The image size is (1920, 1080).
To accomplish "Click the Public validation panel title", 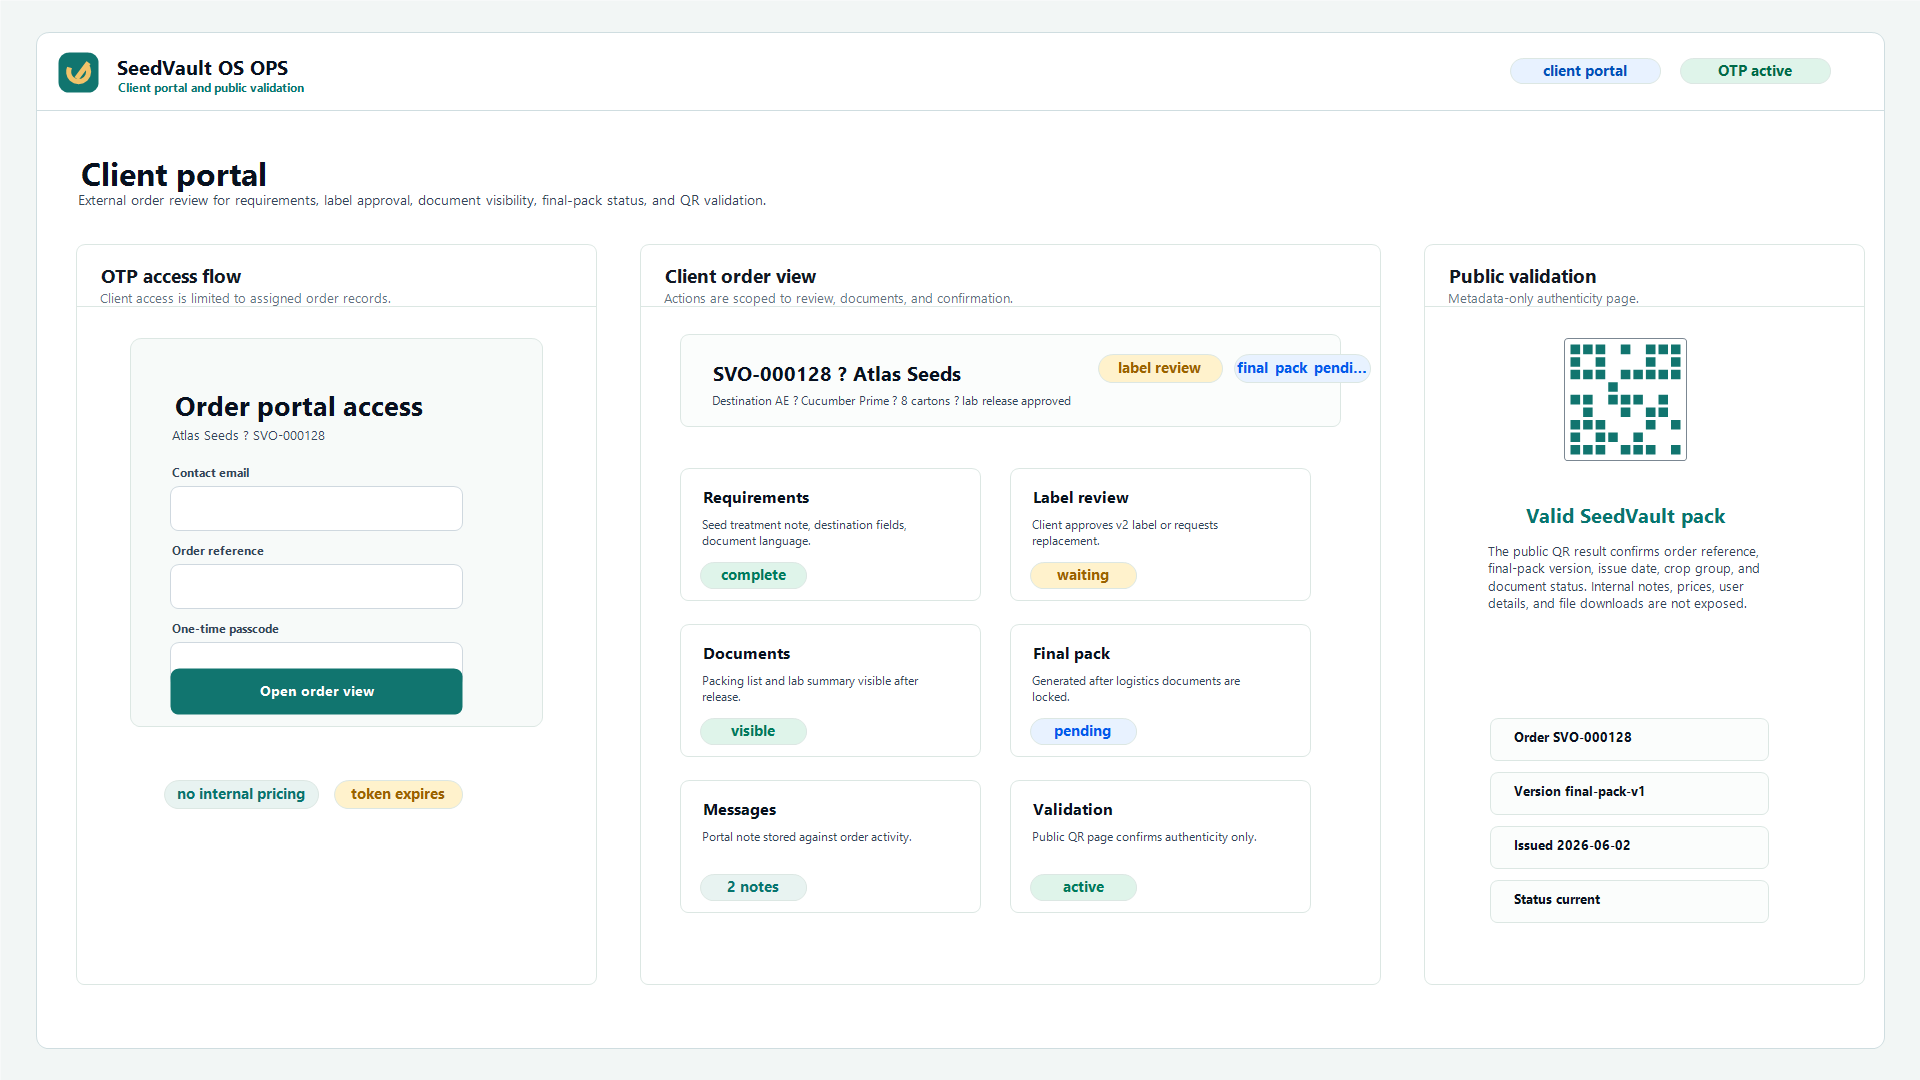I will 1522,276.
